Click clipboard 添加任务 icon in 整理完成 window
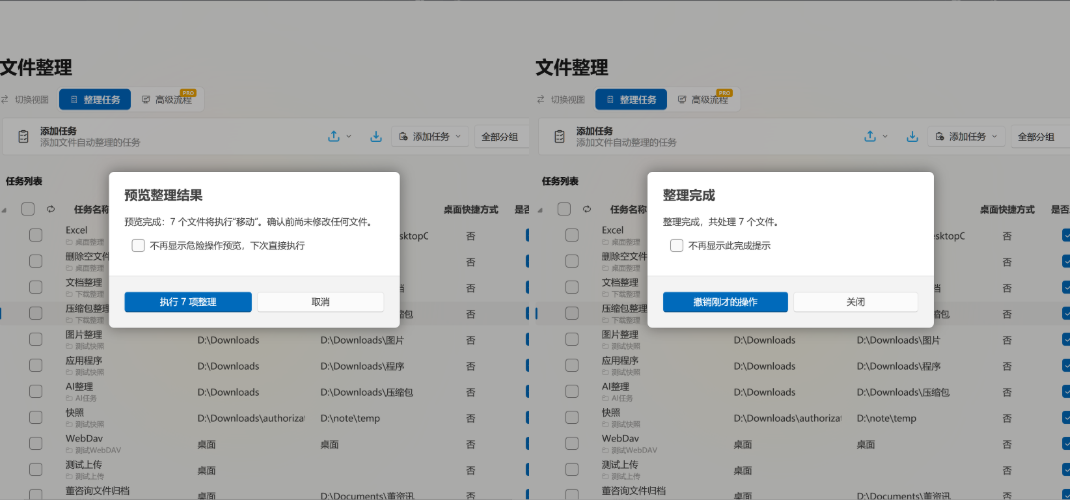1070x500 pixels. tap(560, 136)
